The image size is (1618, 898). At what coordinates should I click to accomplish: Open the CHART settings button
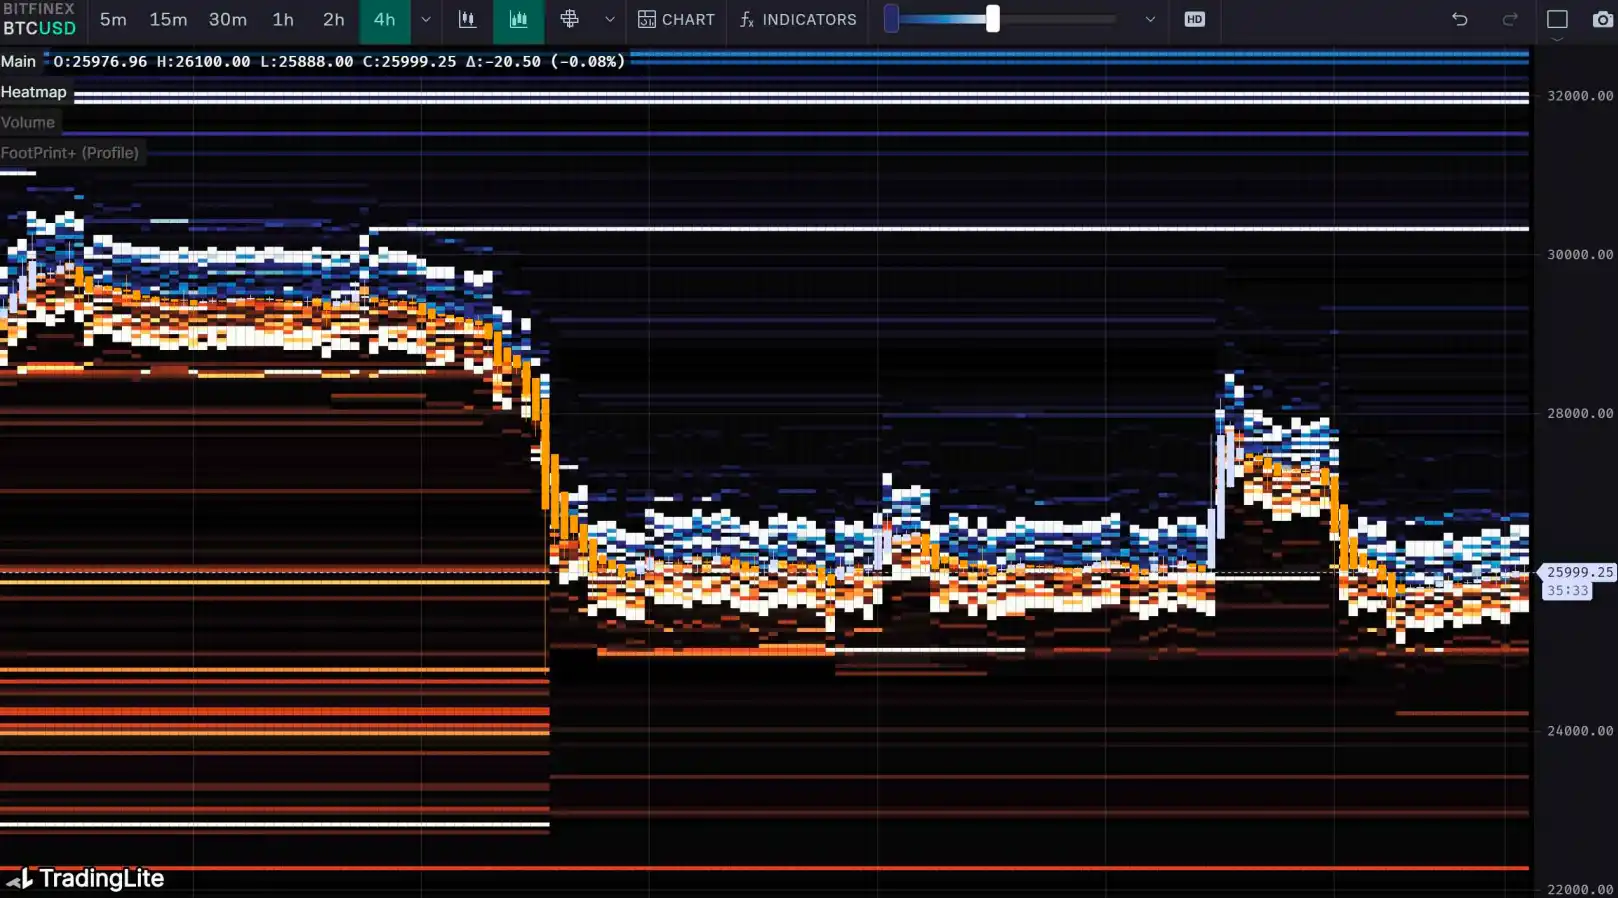(677, 20)
